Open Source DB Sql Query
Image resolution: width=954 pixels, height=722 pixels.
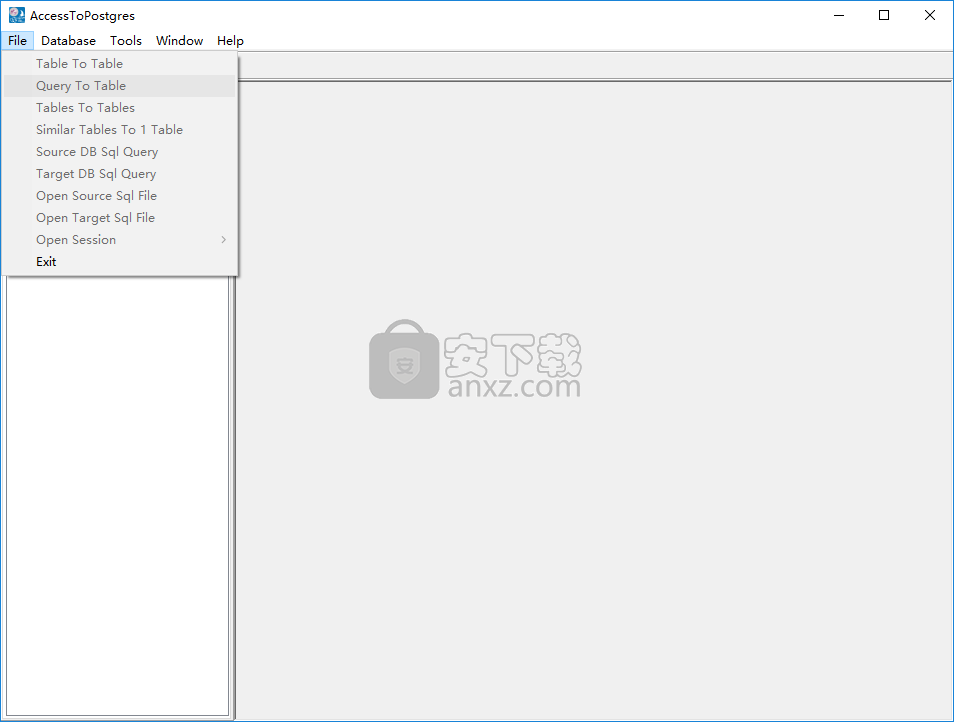[119, 151]
